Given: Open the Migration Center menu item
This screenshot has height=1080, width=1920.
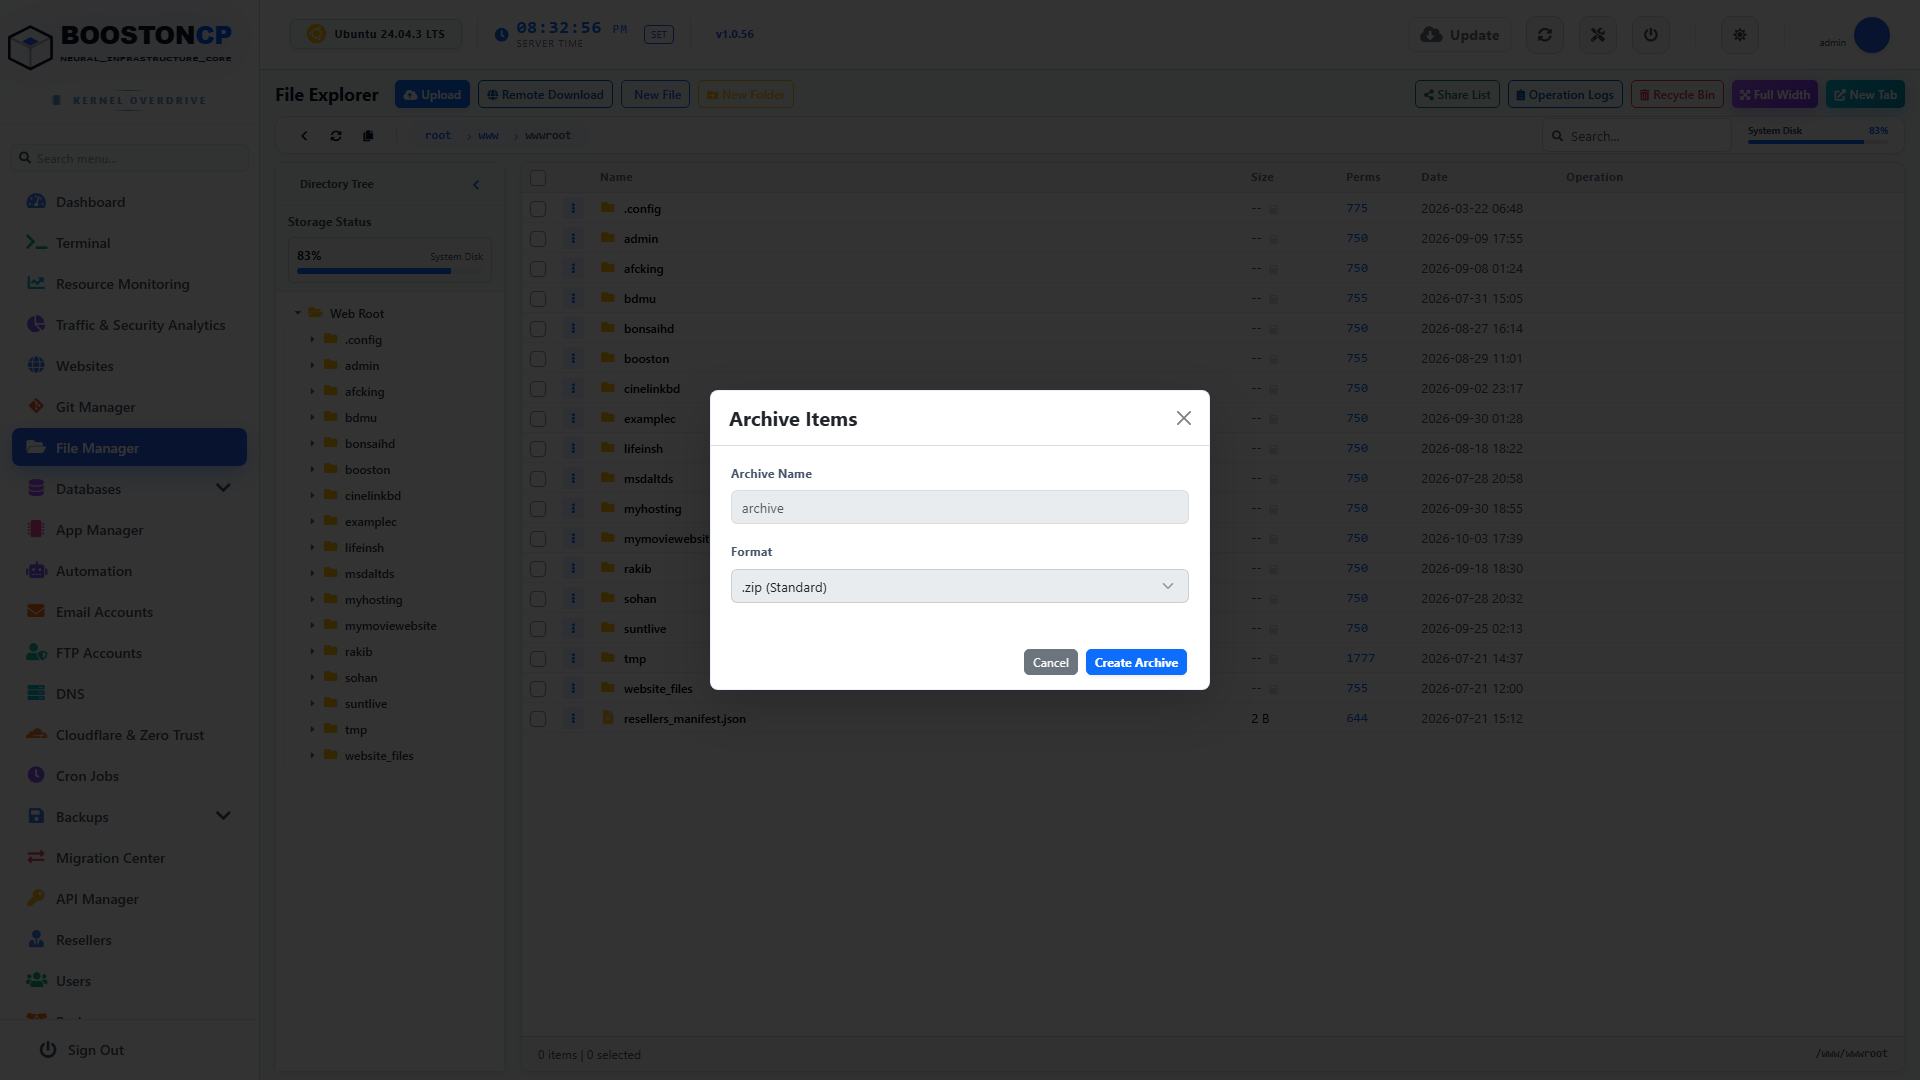Looking at the screenshot, I should pos(129,857).
